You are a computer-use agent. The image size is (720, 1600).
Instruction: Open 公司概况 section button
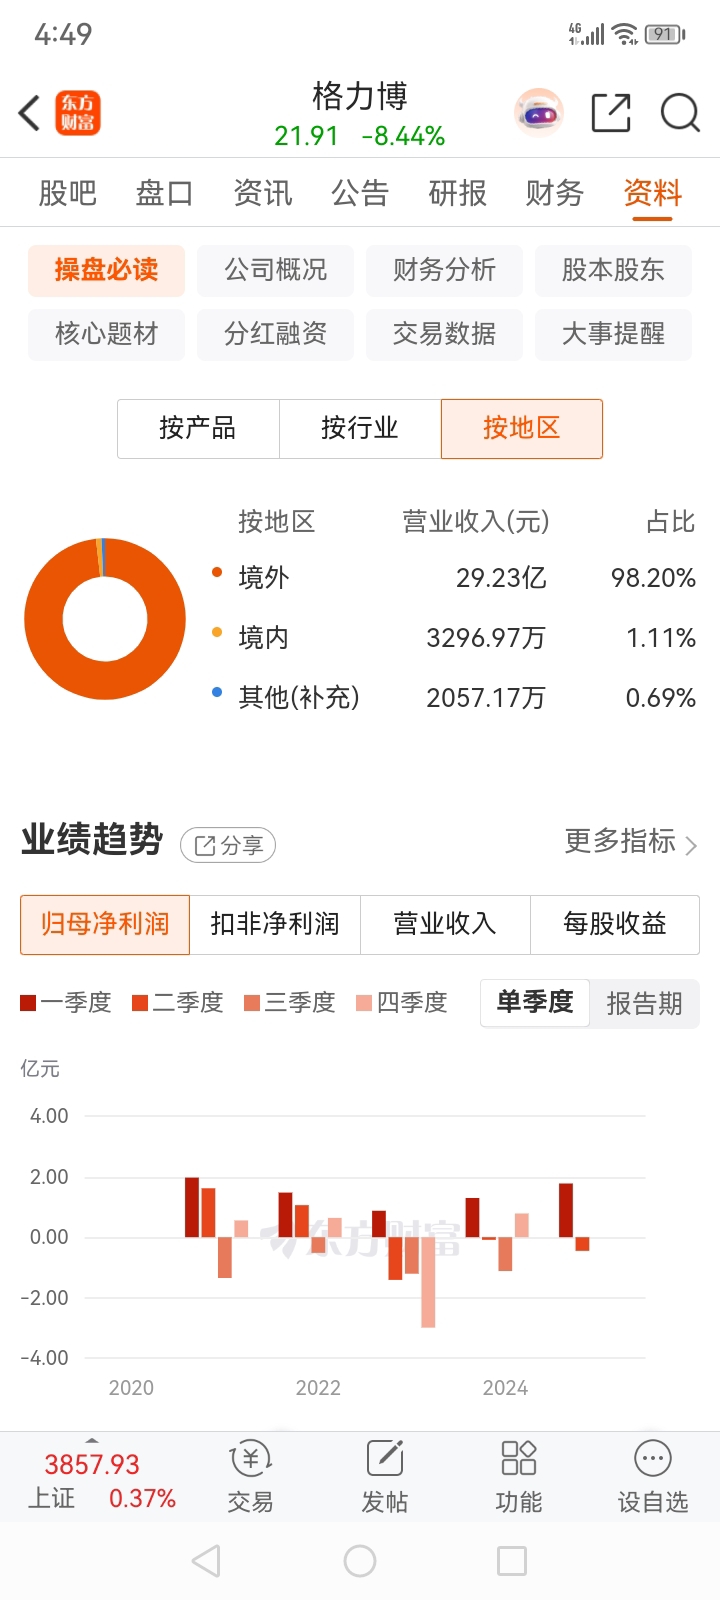(x=275, y=270)
